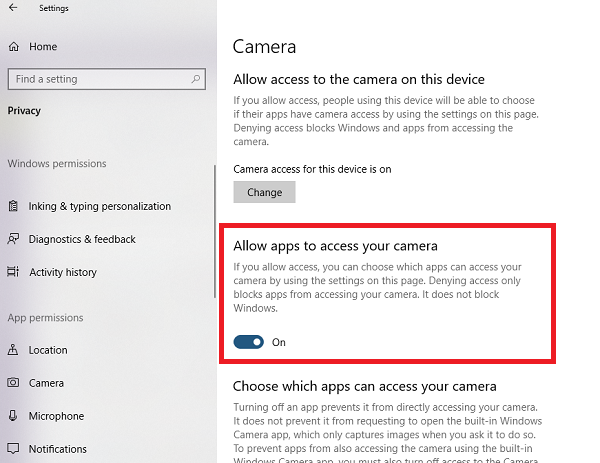Viewport: 600px width, 463px height.
Task: Click the Activity history icon
Action: click(13, 272)
